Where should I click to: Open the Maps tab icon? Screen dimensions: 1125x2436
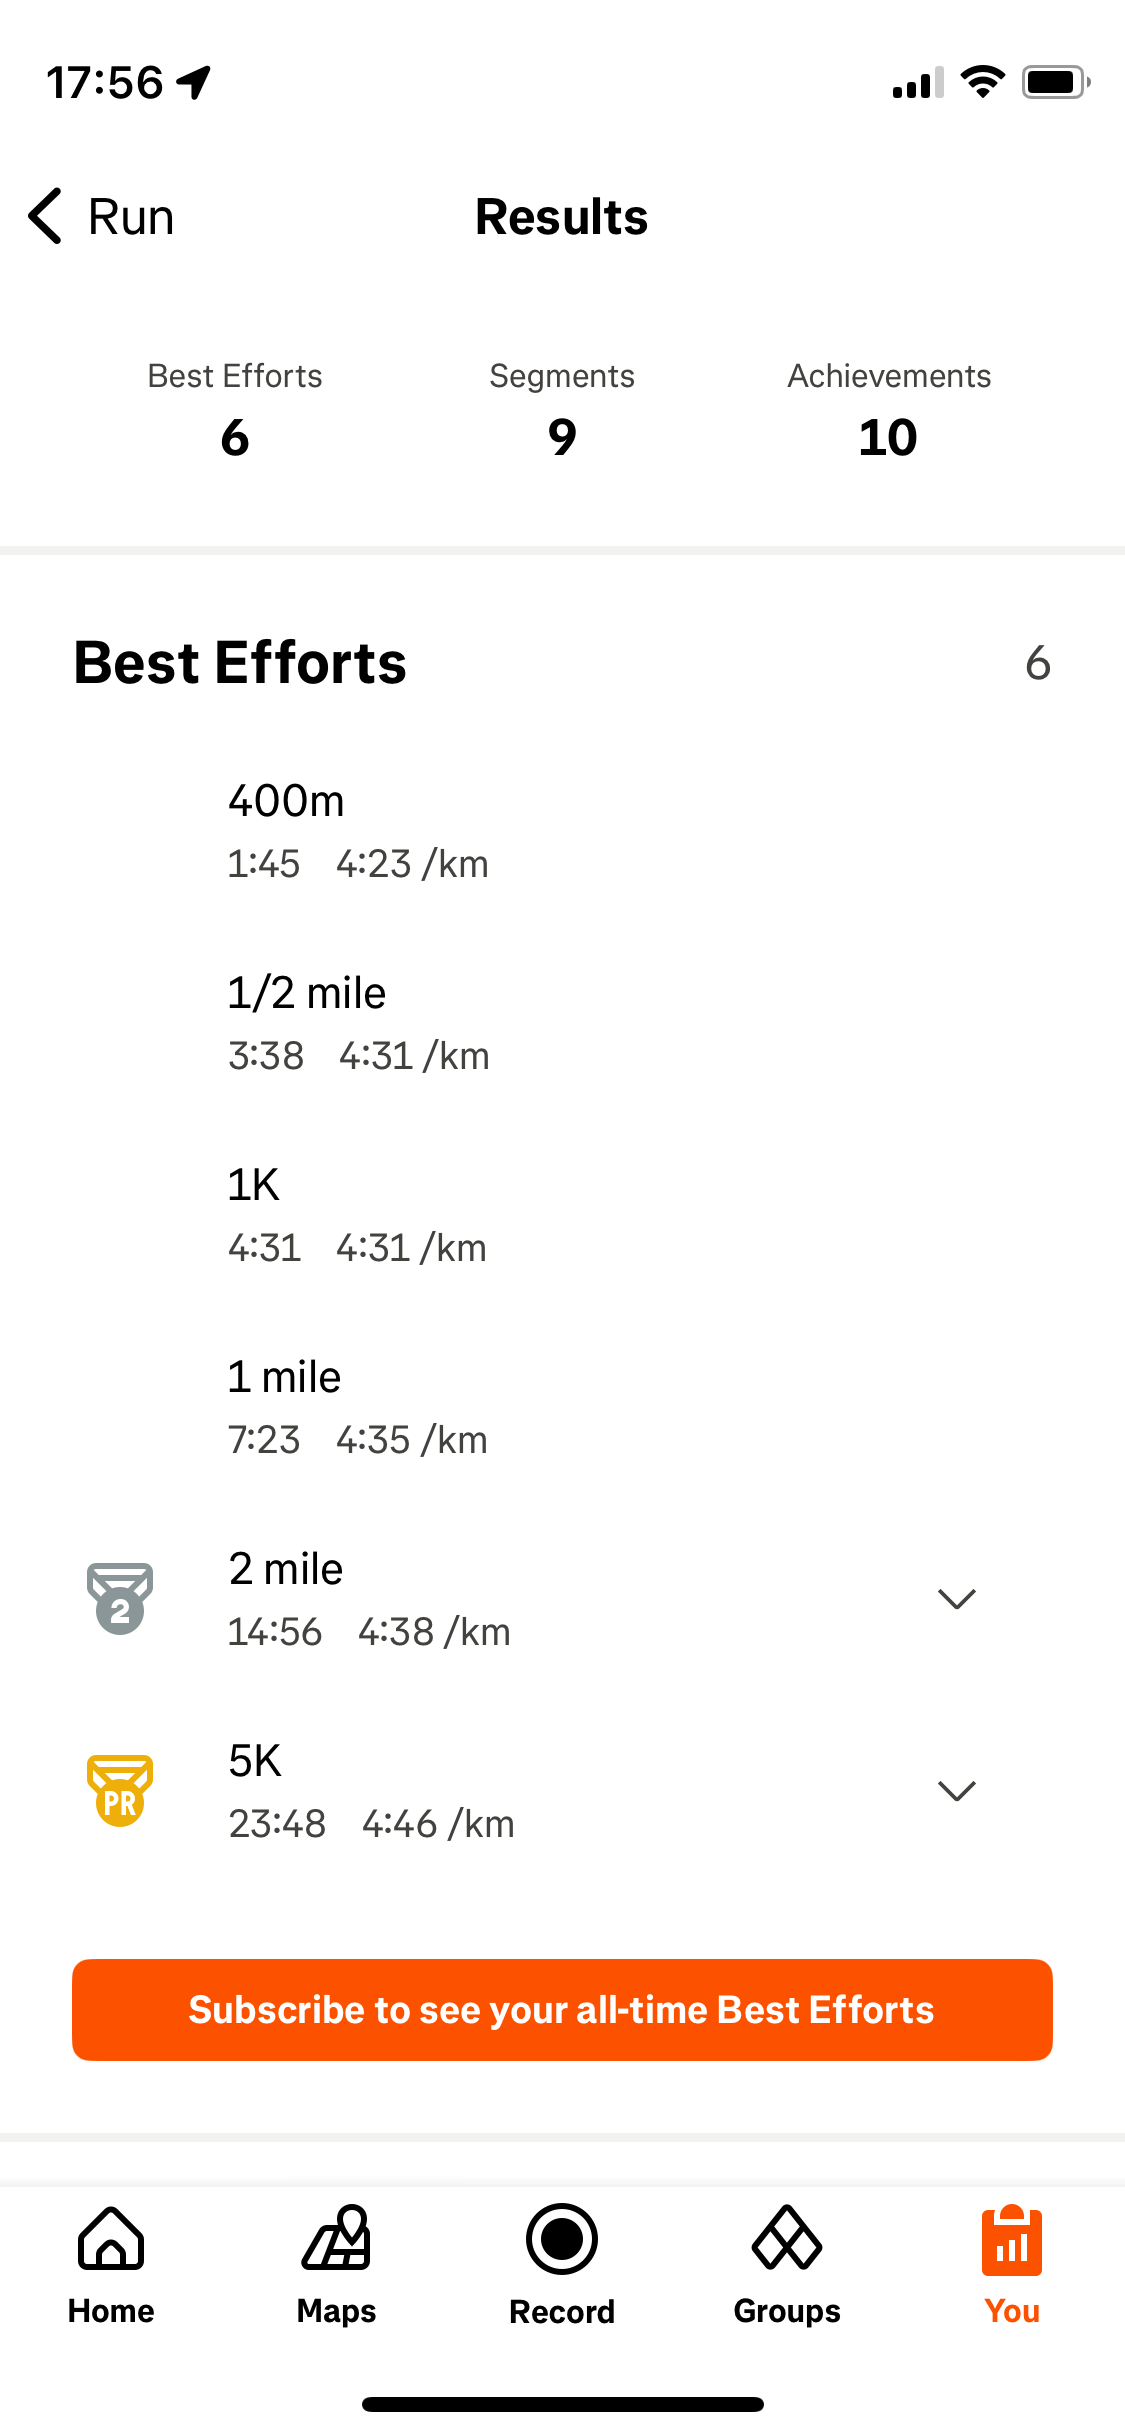tap(337, 2240)
